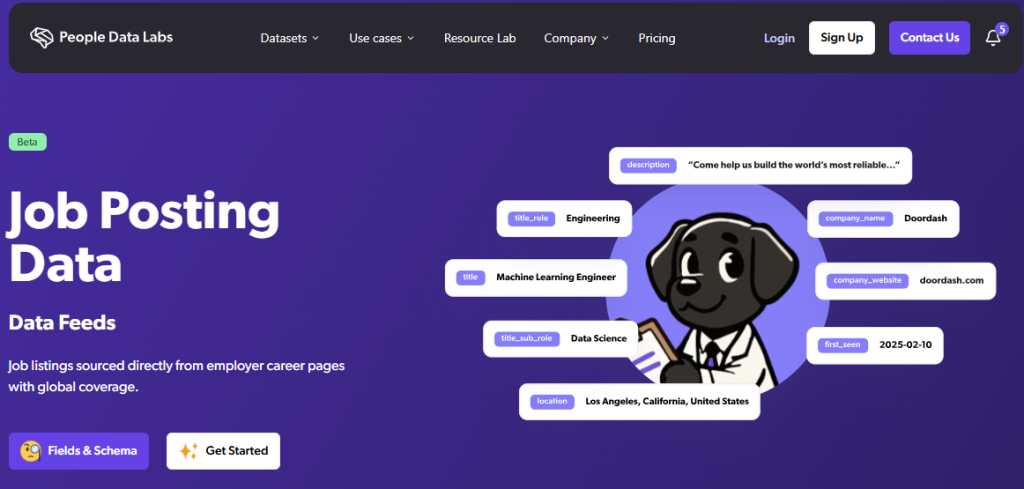
Task: Click the description field tag
Action: (x=646, y=165)
